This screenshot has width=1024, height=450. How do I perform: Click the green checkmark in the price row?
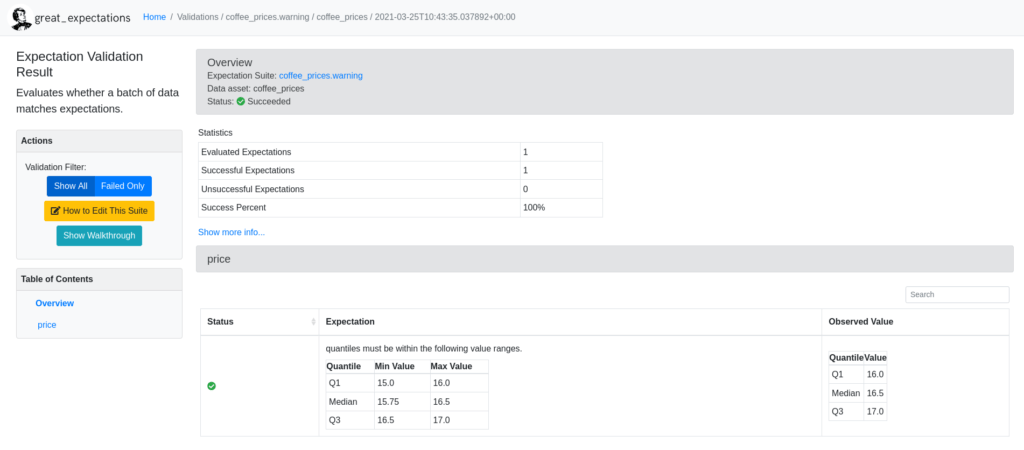tap(211, 386)
